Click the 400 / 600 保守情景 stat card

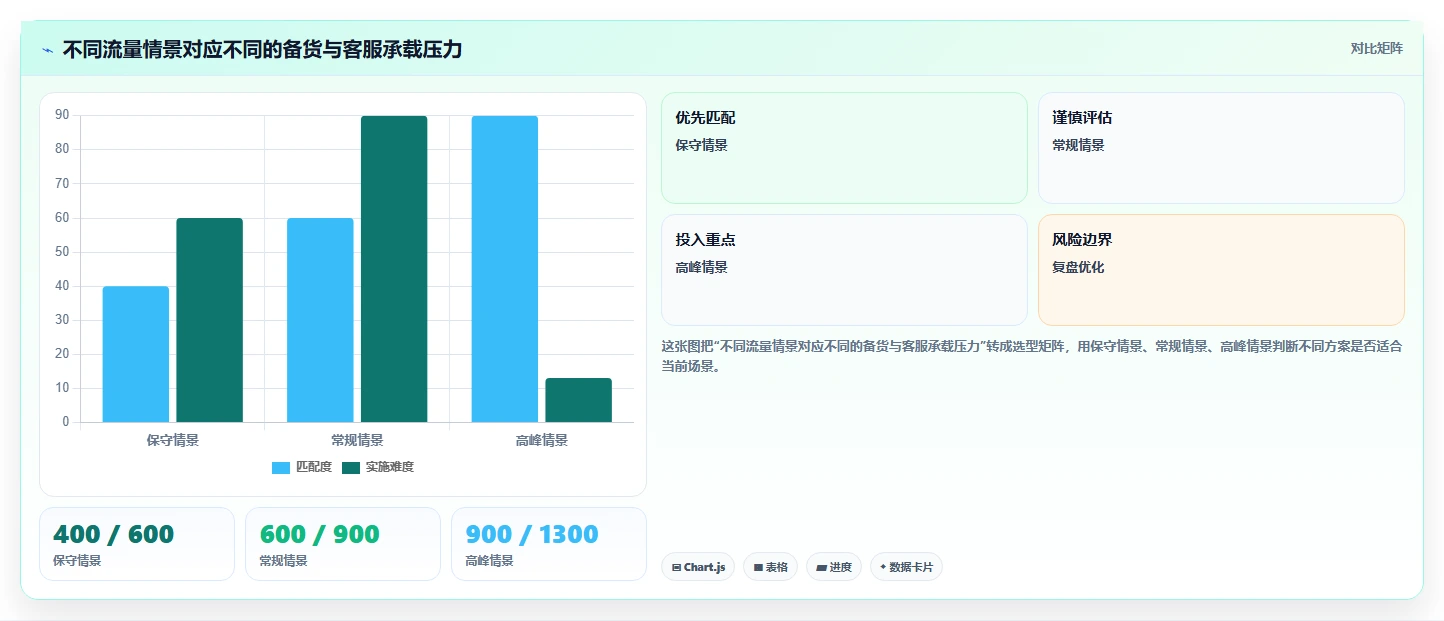click(x=137, y=544)
